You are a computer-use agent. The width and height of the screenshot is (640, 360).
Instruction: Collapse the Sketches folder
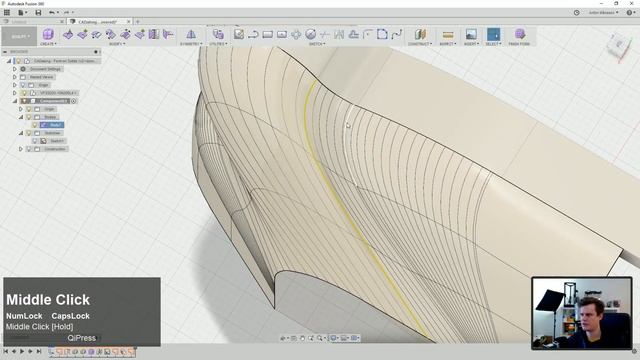[21, 133]
